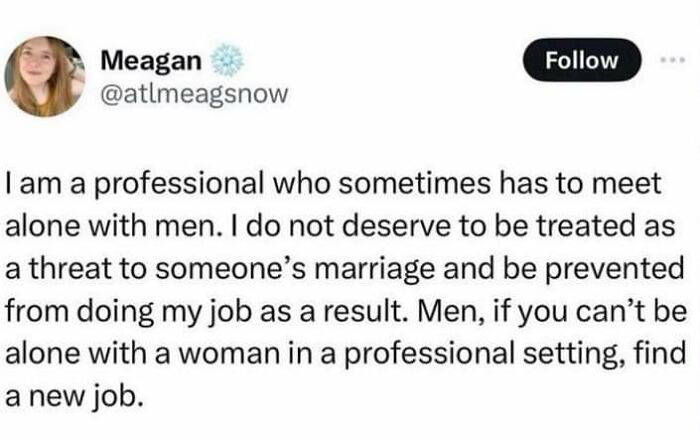Image resolution: width=700 pixels, height=440 pixels.
Task: Click the snowflake emoji beside Meagan
Action: (x=228, y=62)
